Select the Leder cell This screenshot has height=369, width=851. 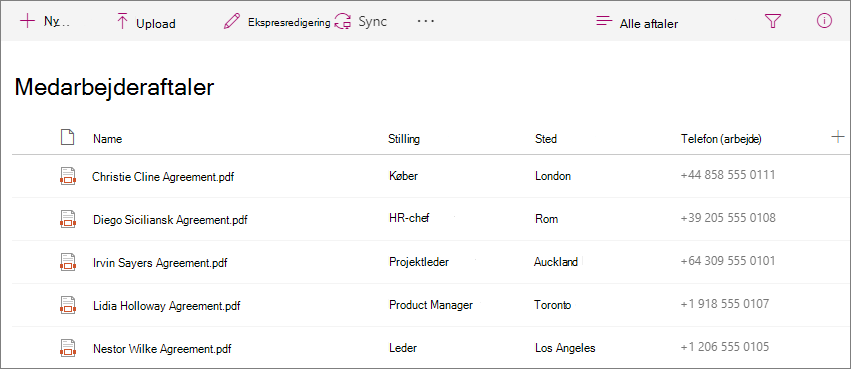[403, 348]
